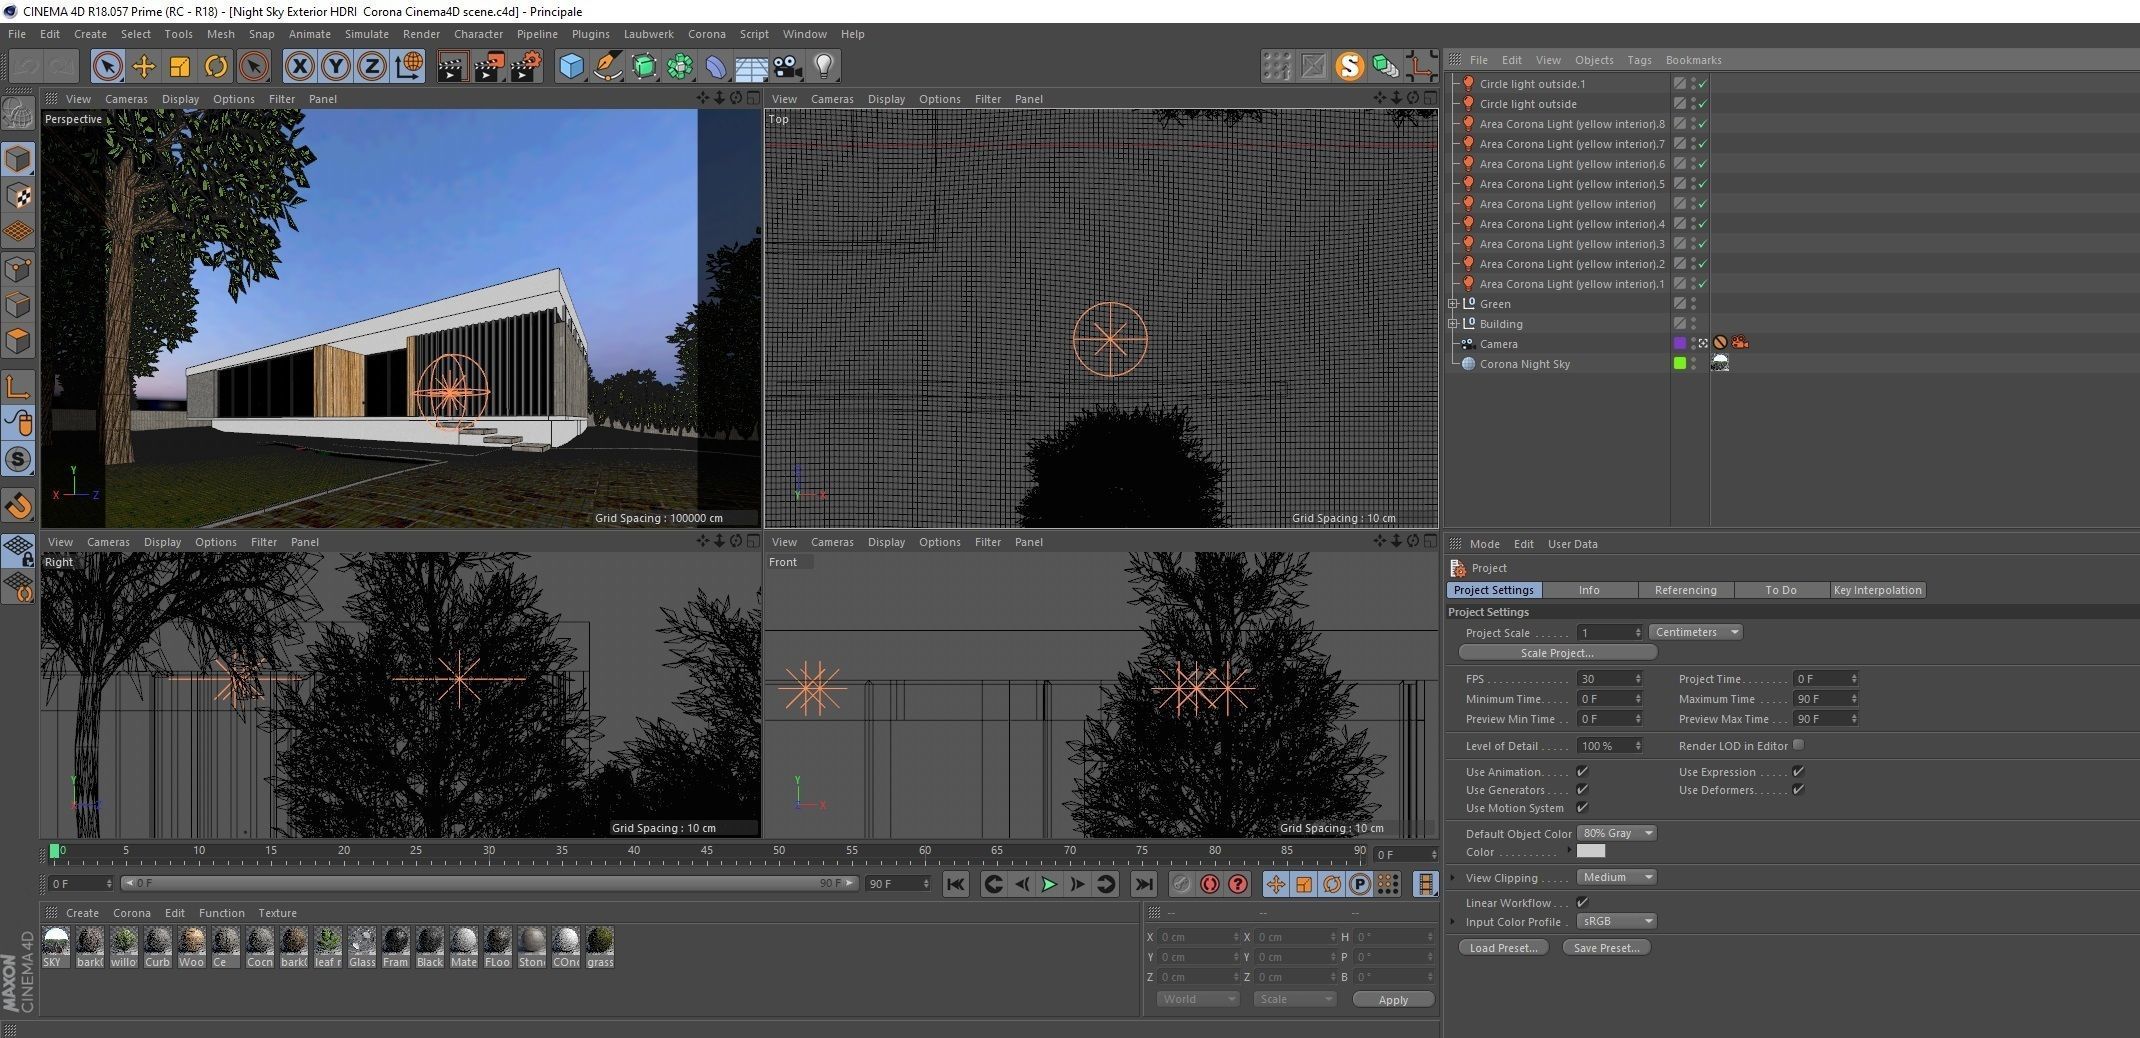Viewport: 2140px width, 1038px height.
Task: Open the Corona menu in main menu bar
Action: [x=706, y=34]
